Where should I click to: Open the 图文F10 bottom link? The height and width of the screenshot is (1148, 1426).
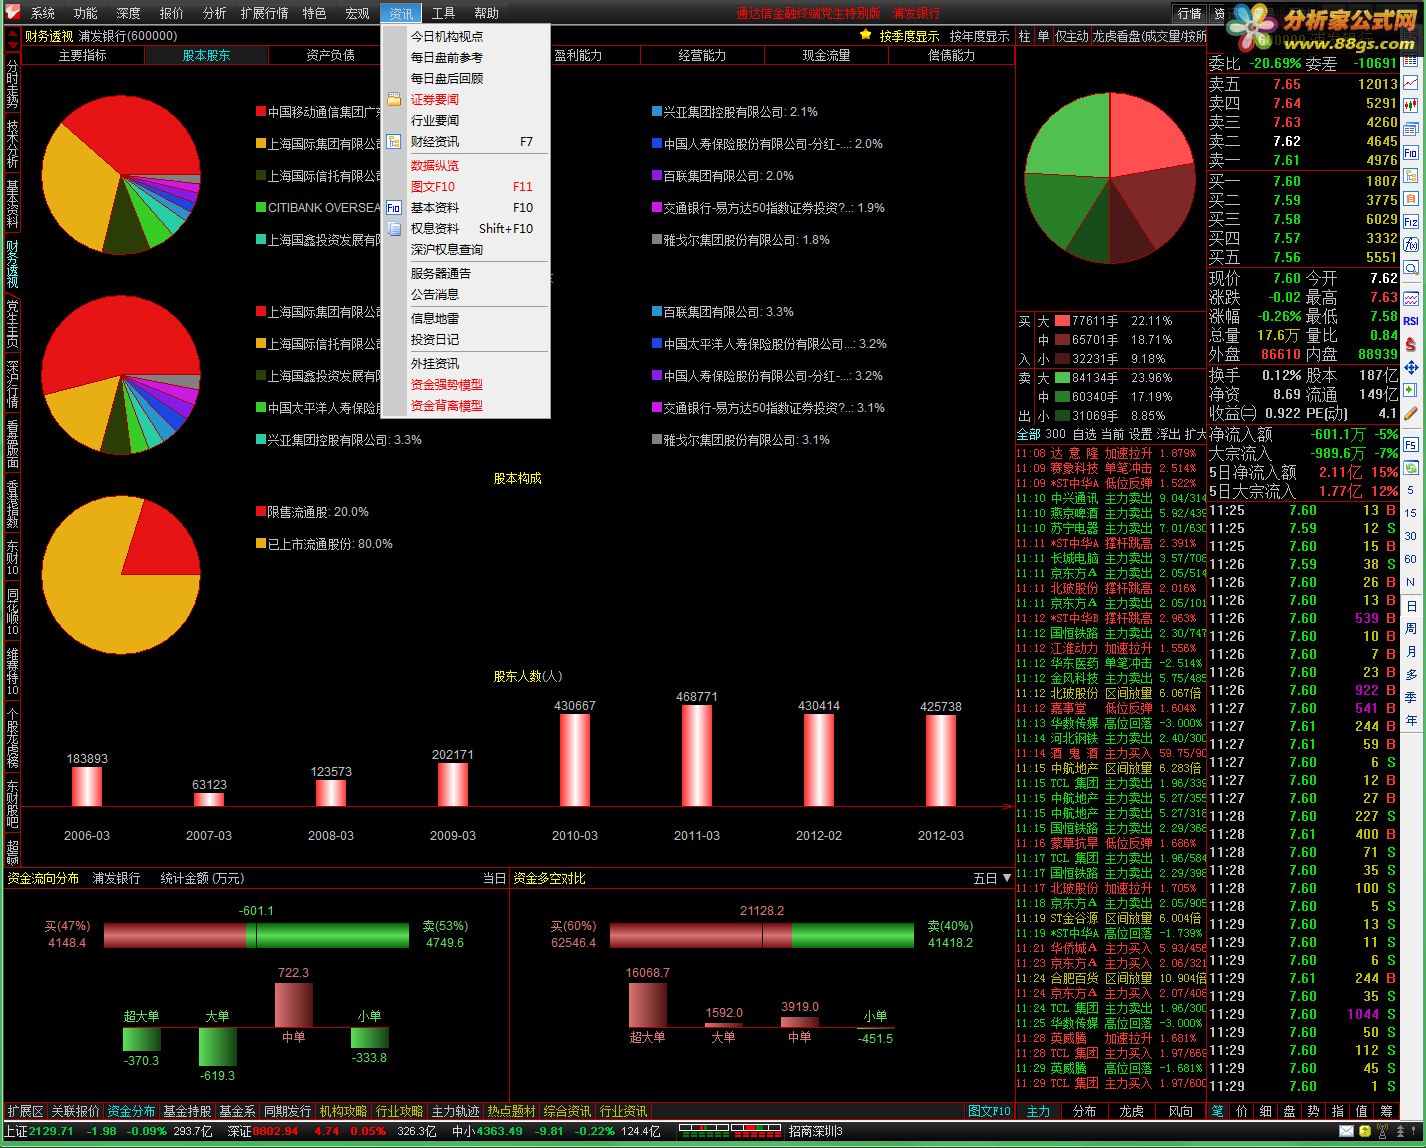point(990,1111)
